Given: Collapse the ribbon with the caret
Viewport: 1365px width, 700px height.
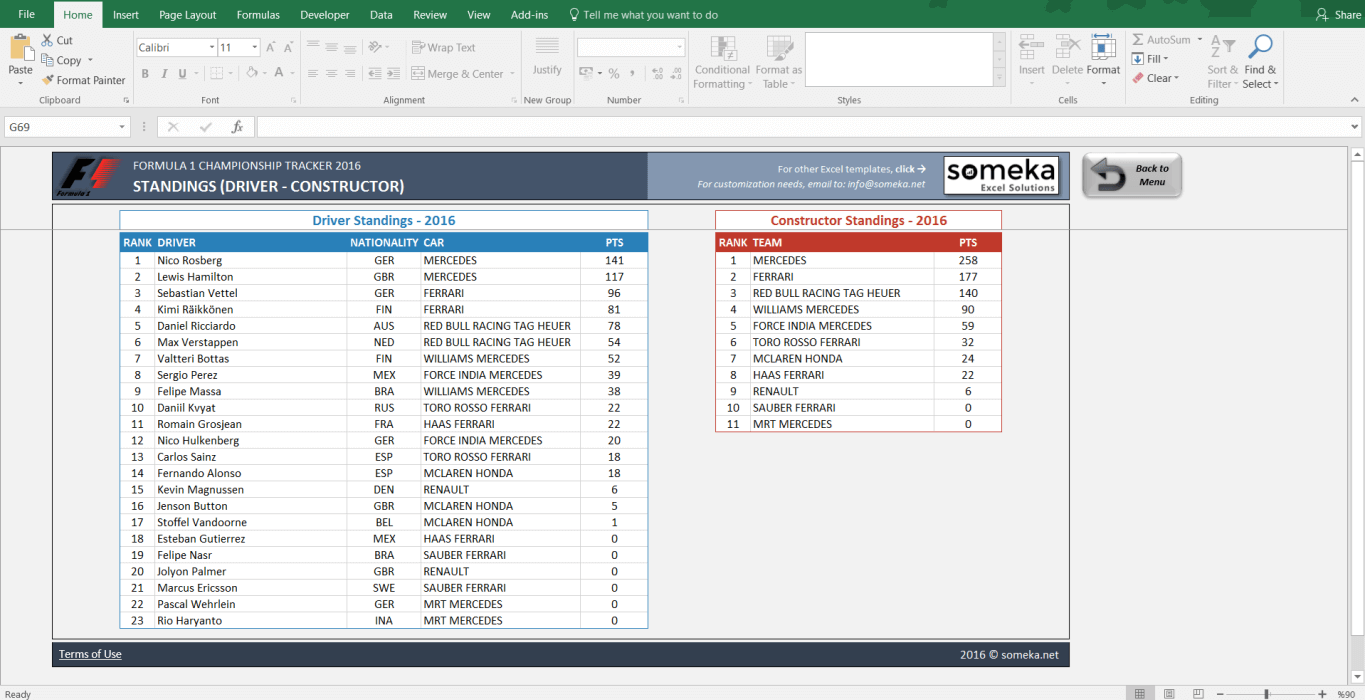Looking at the screenshot, I should [1353, 100].
